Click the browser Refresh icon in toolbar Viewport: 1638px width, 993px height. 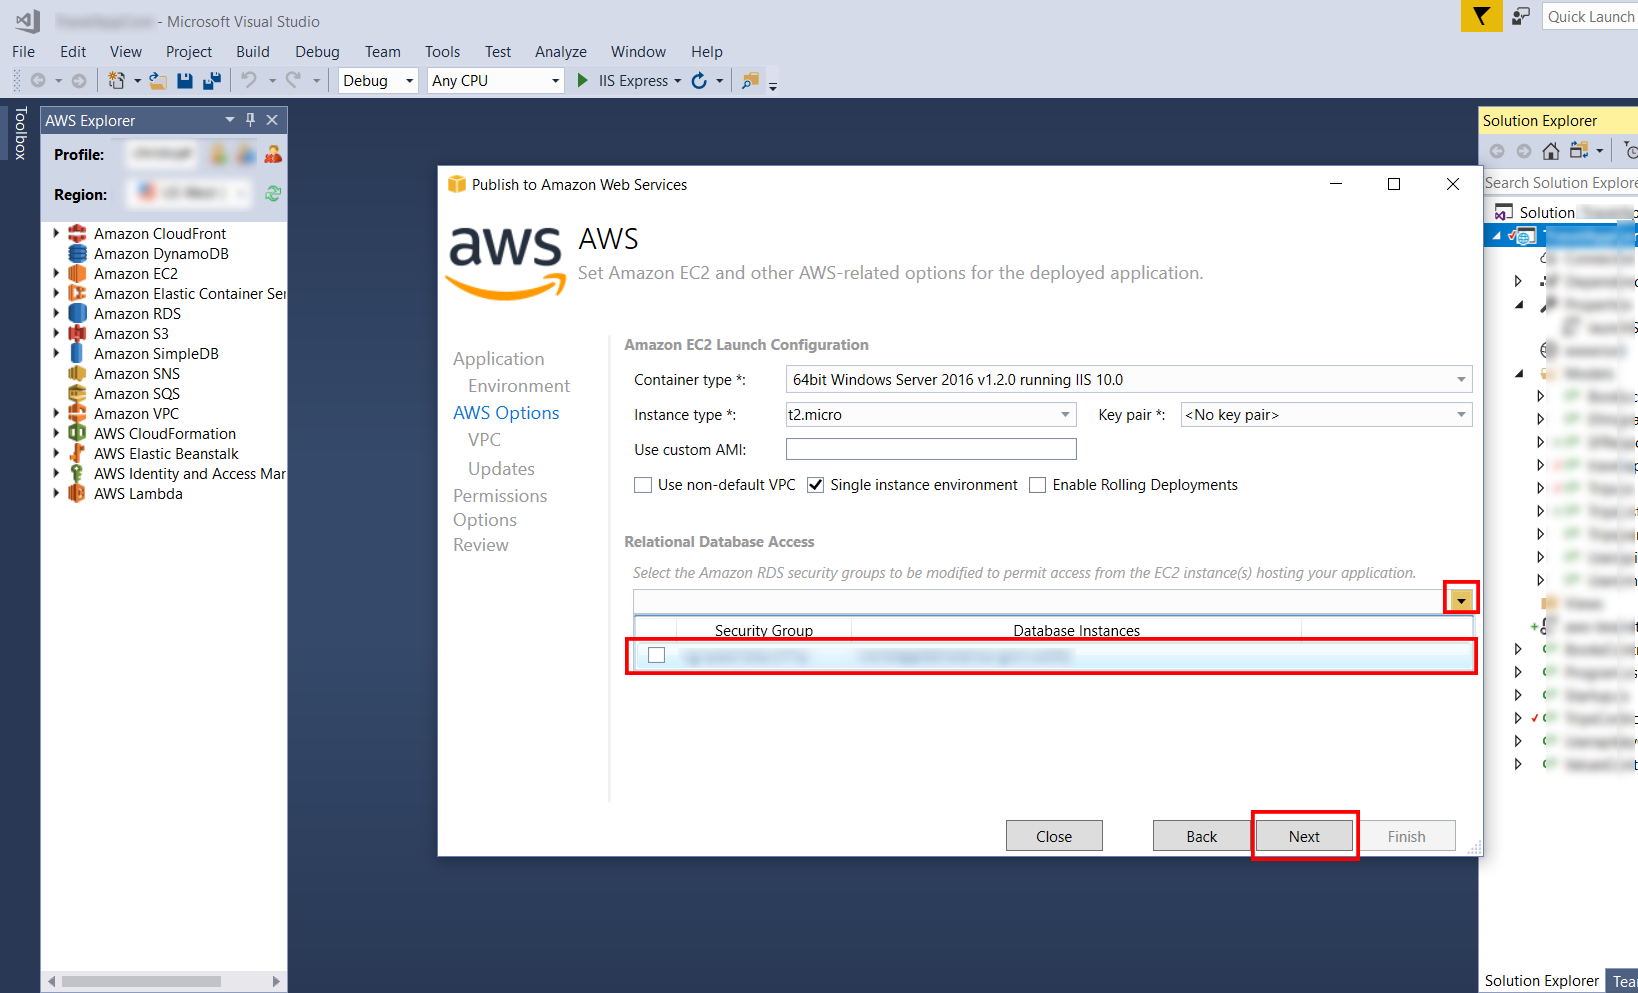699,81
